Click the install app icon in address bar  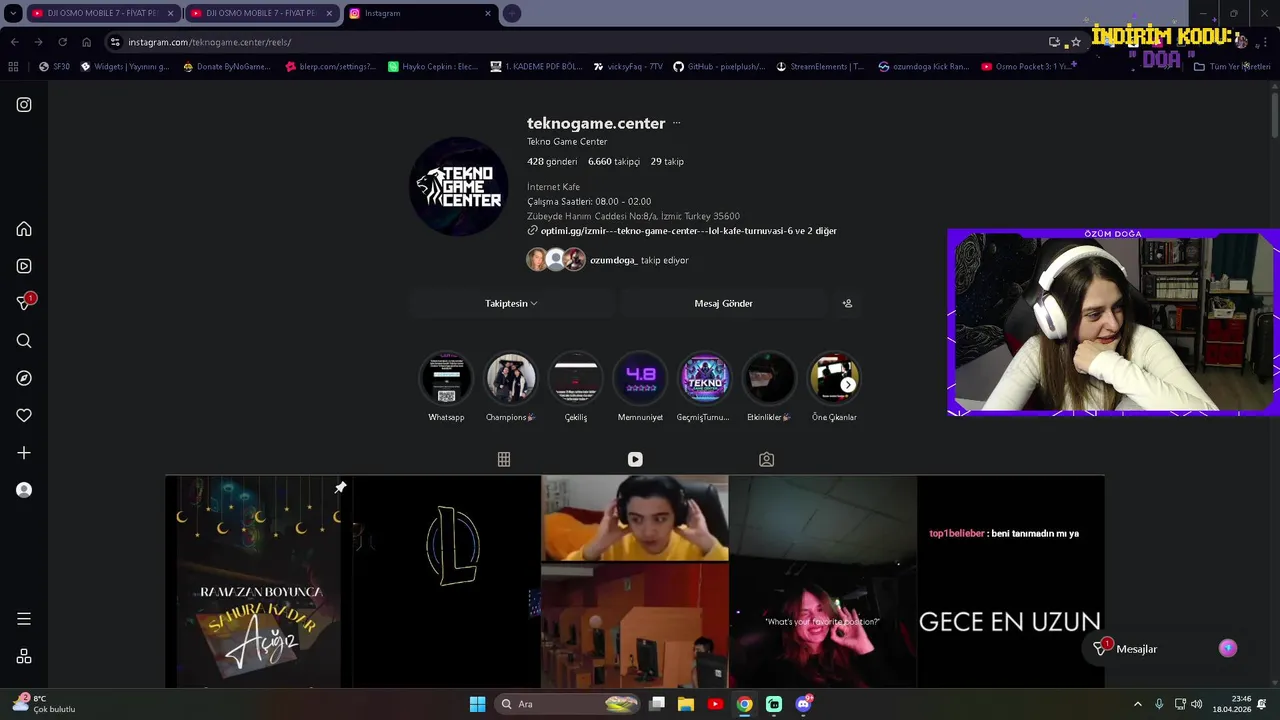(1054, 42)
